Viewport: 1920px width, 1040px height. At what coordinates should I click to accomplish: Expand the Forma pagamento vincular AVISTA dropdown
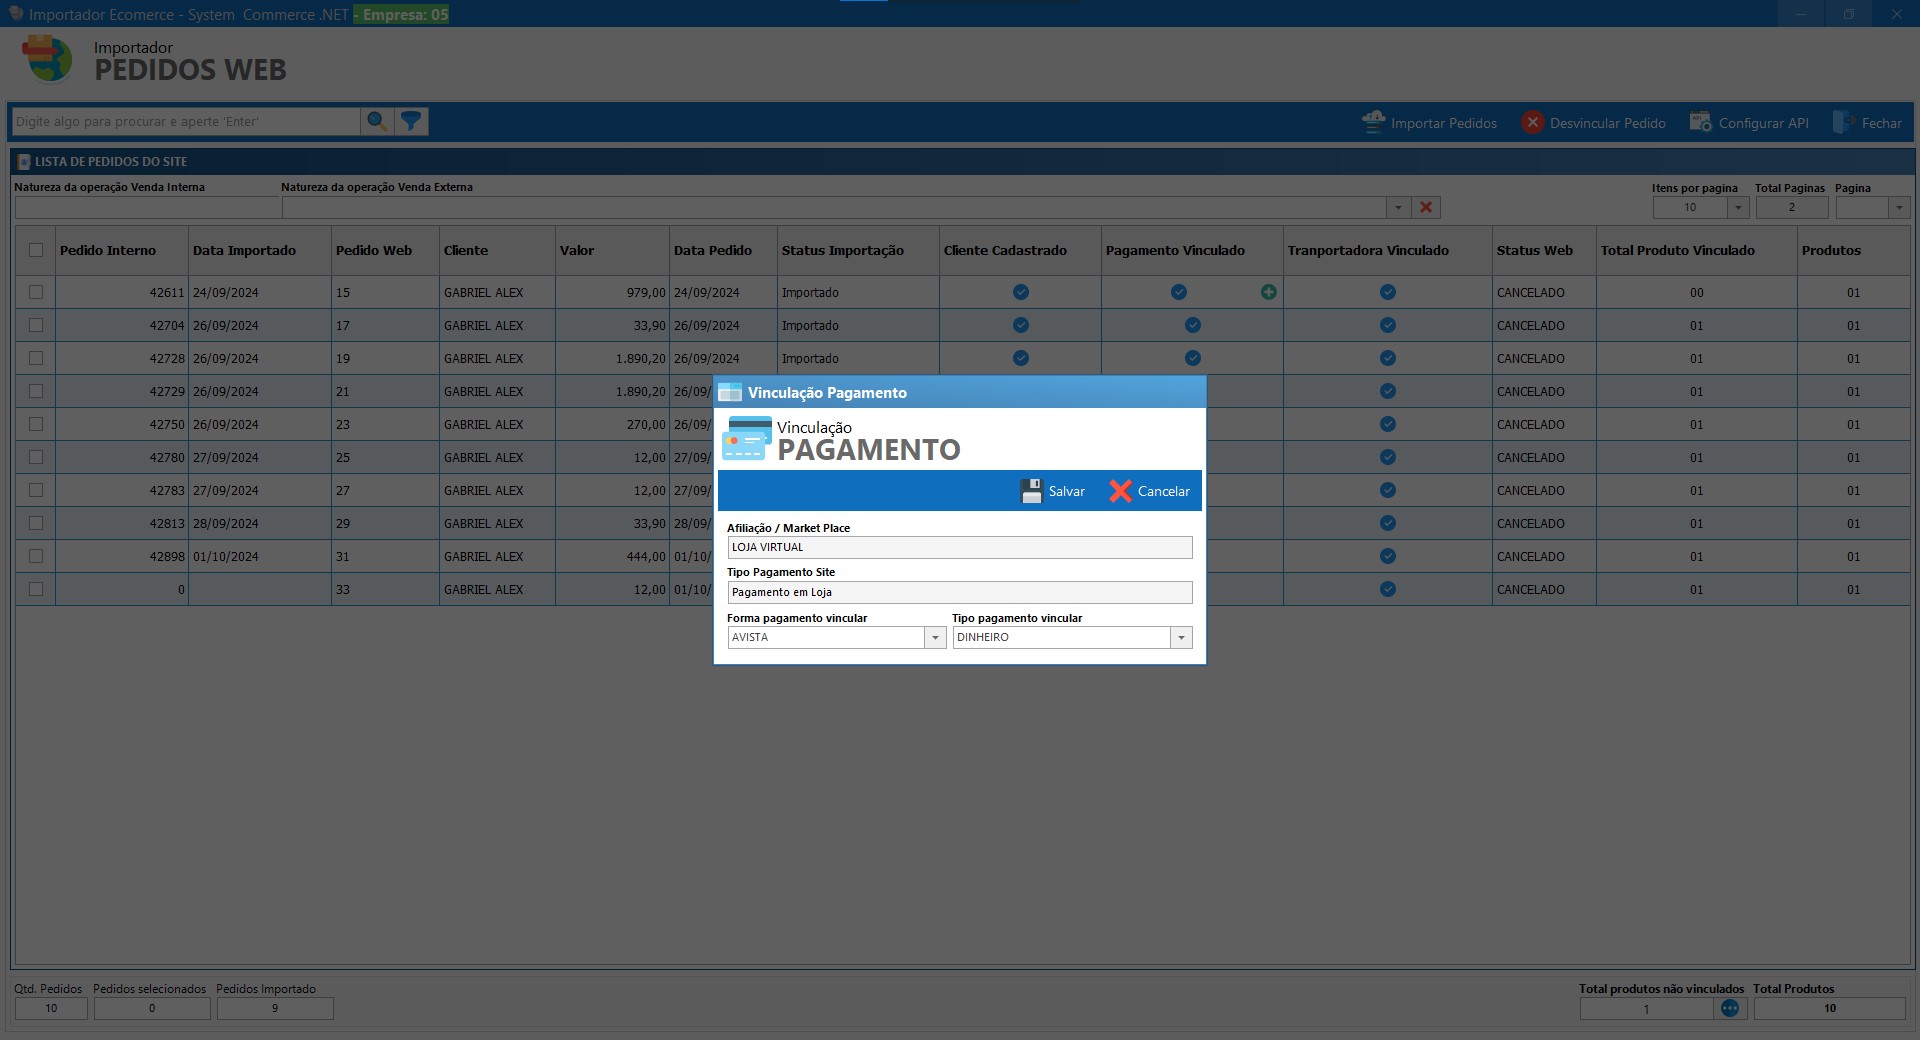click(x=934, y=637)
